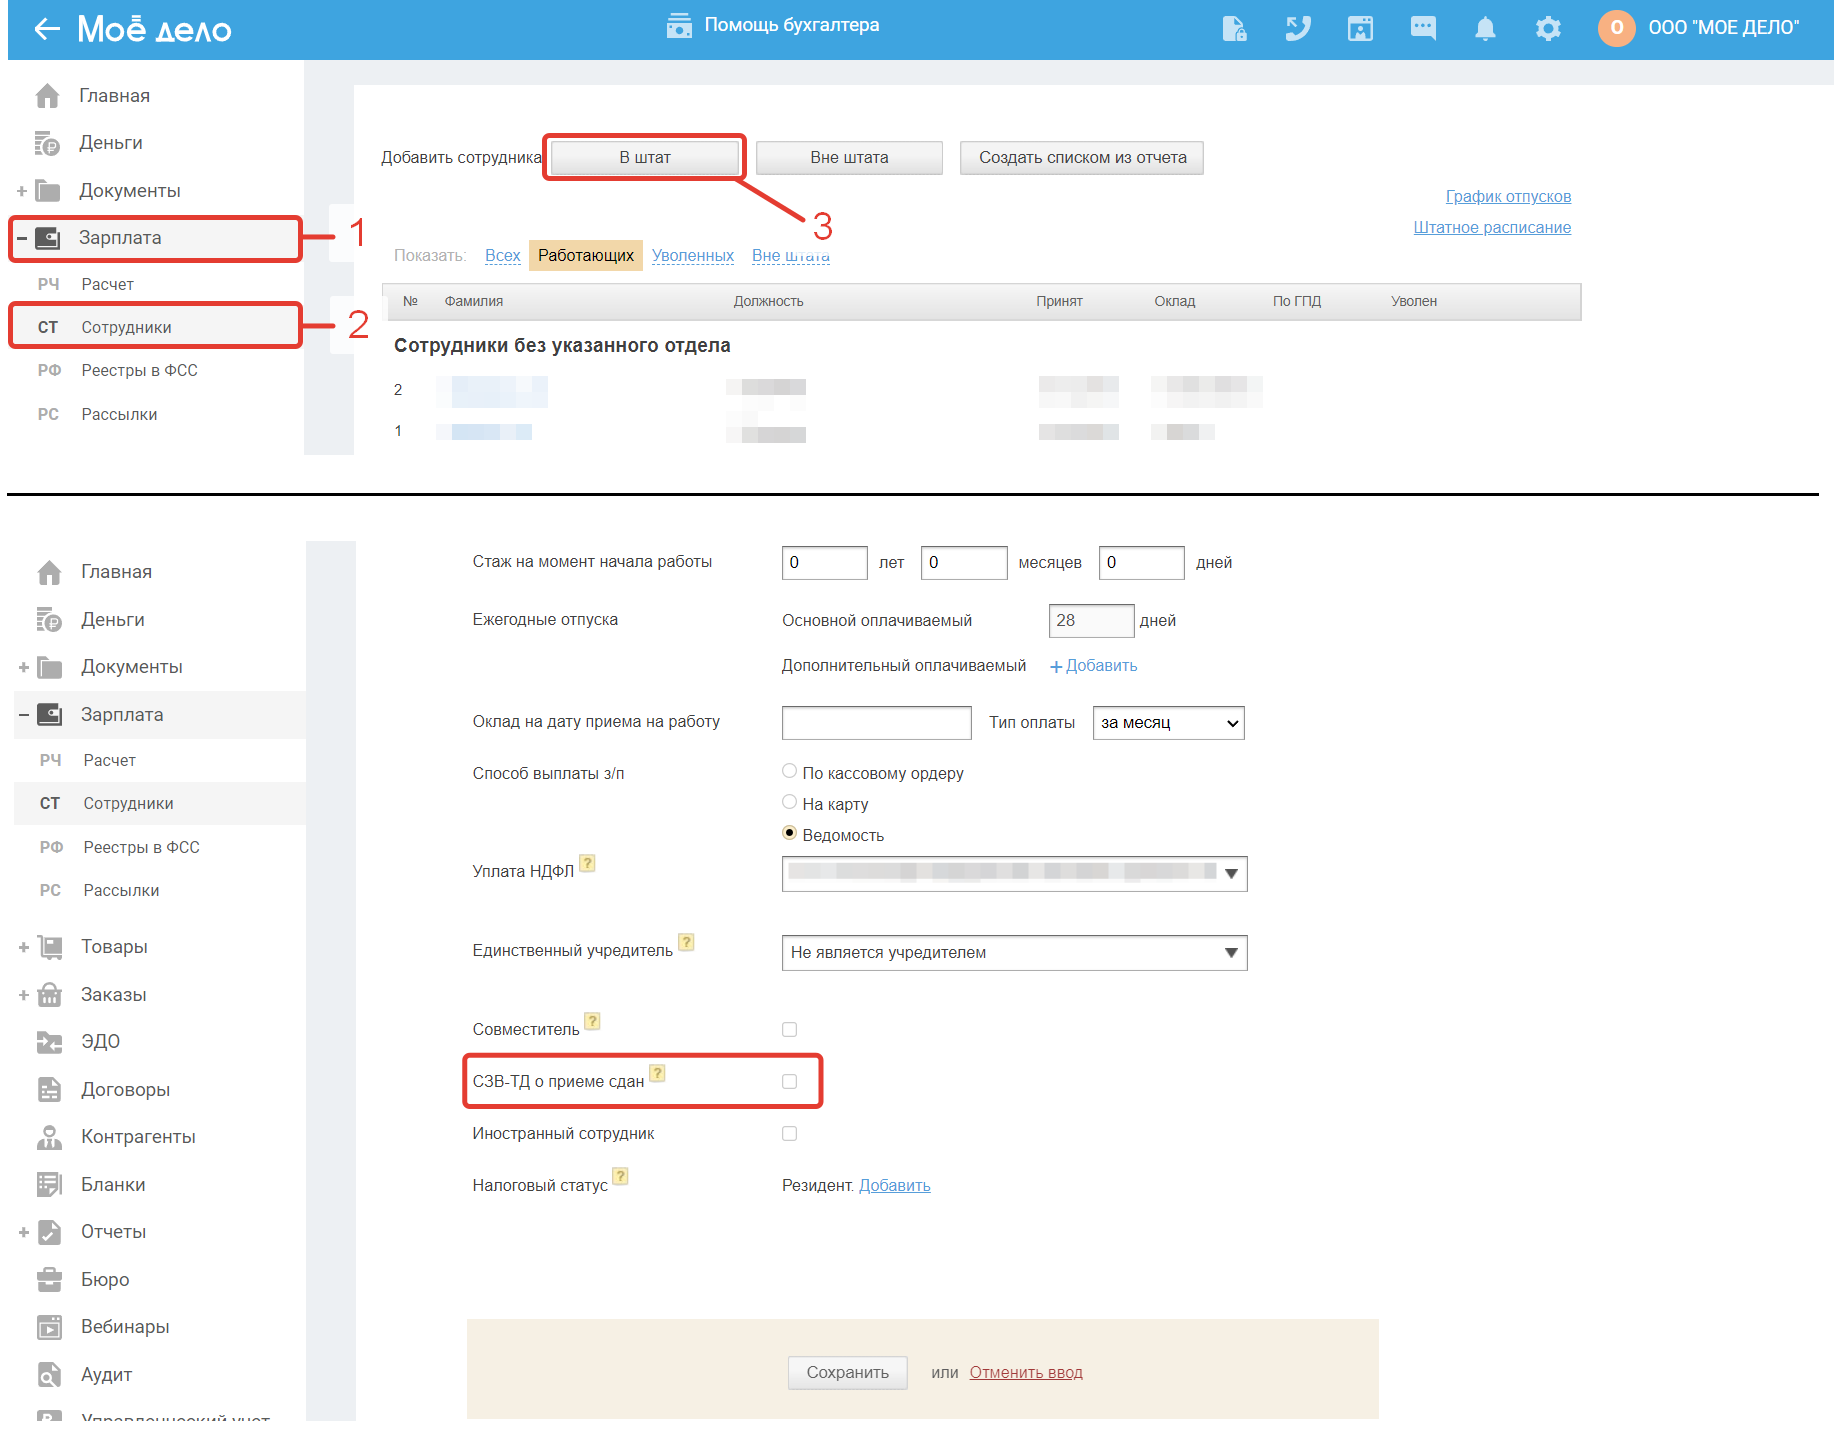Open the calendar icon in the header
Image resolution: width=1843 pixels, height=1450 pixels.
coord(1360,28)
